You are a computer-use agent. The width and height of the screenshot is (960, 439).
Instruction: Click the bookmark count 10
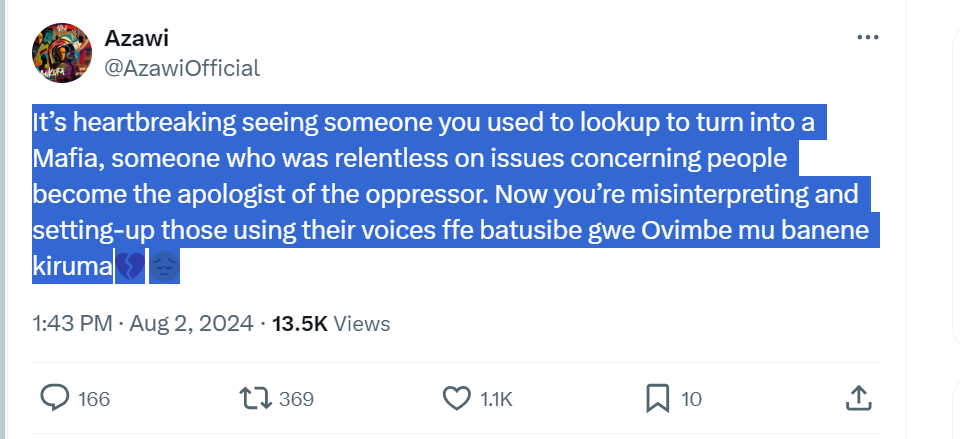point(691,399)
